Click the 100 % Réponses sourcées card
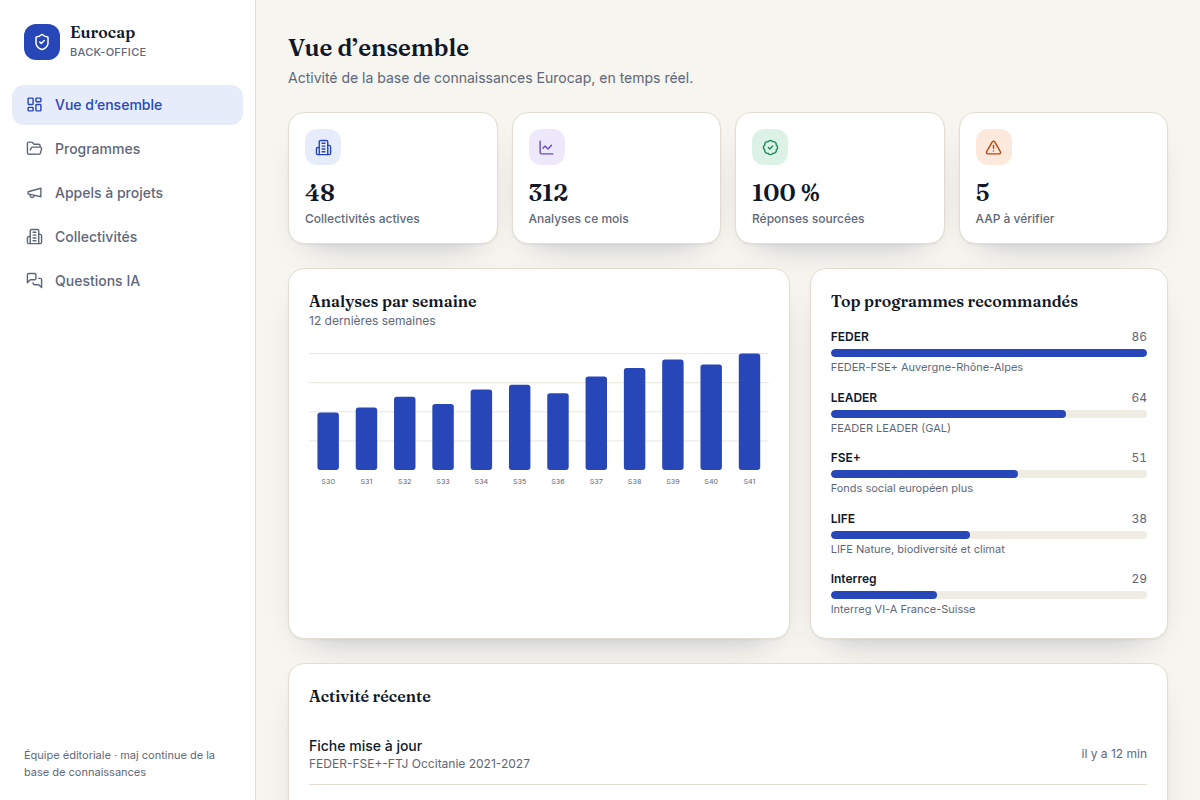This screenshot has width=1200, height=800. [x=840, y=178]
